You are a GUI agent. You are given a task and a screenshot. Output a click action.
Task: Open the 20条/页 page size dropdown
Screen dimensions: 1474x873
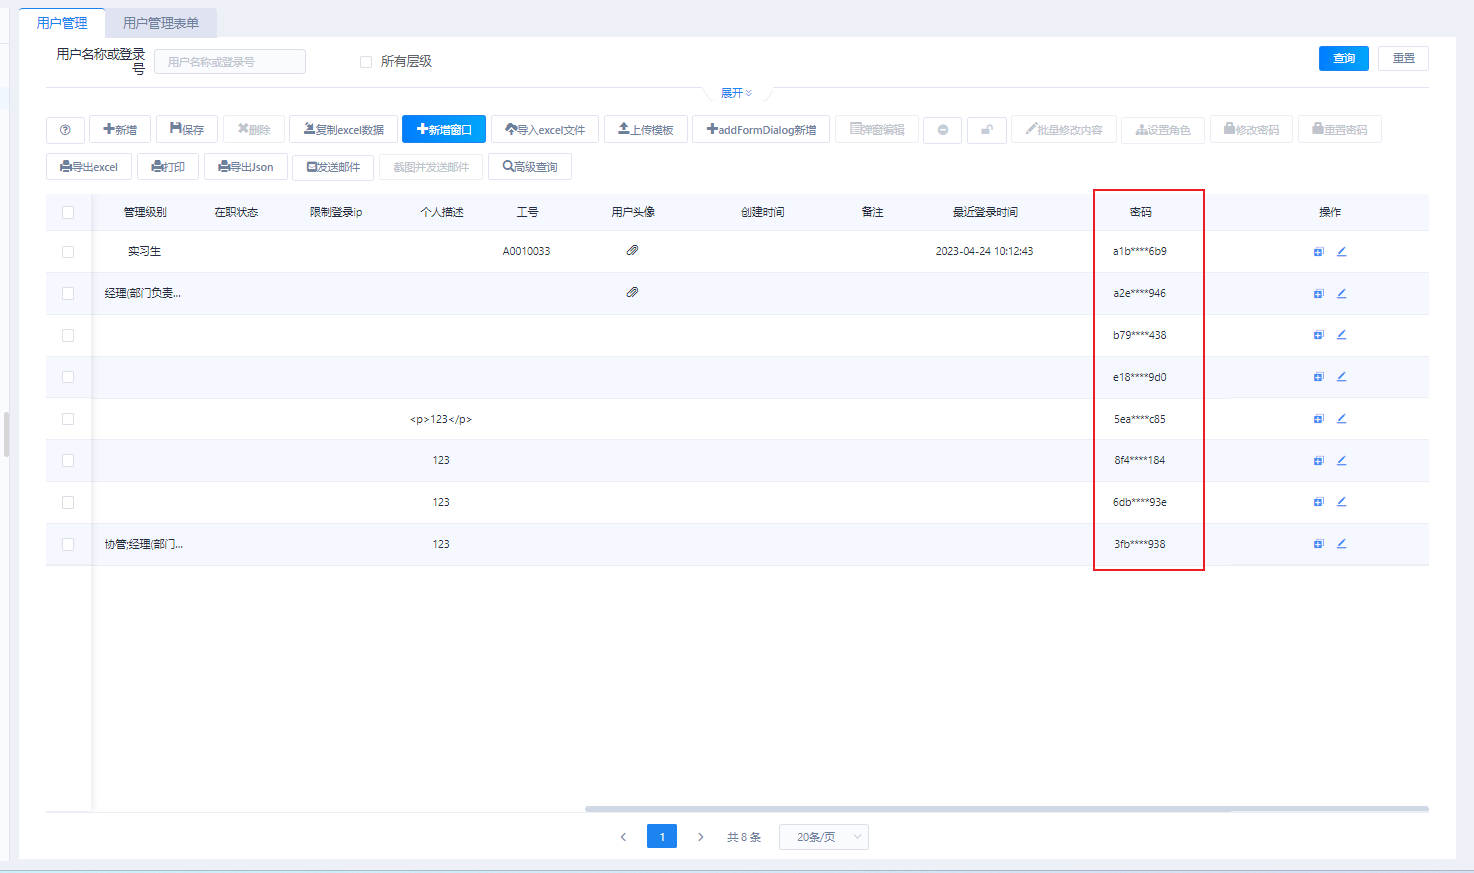pos(824,837)
